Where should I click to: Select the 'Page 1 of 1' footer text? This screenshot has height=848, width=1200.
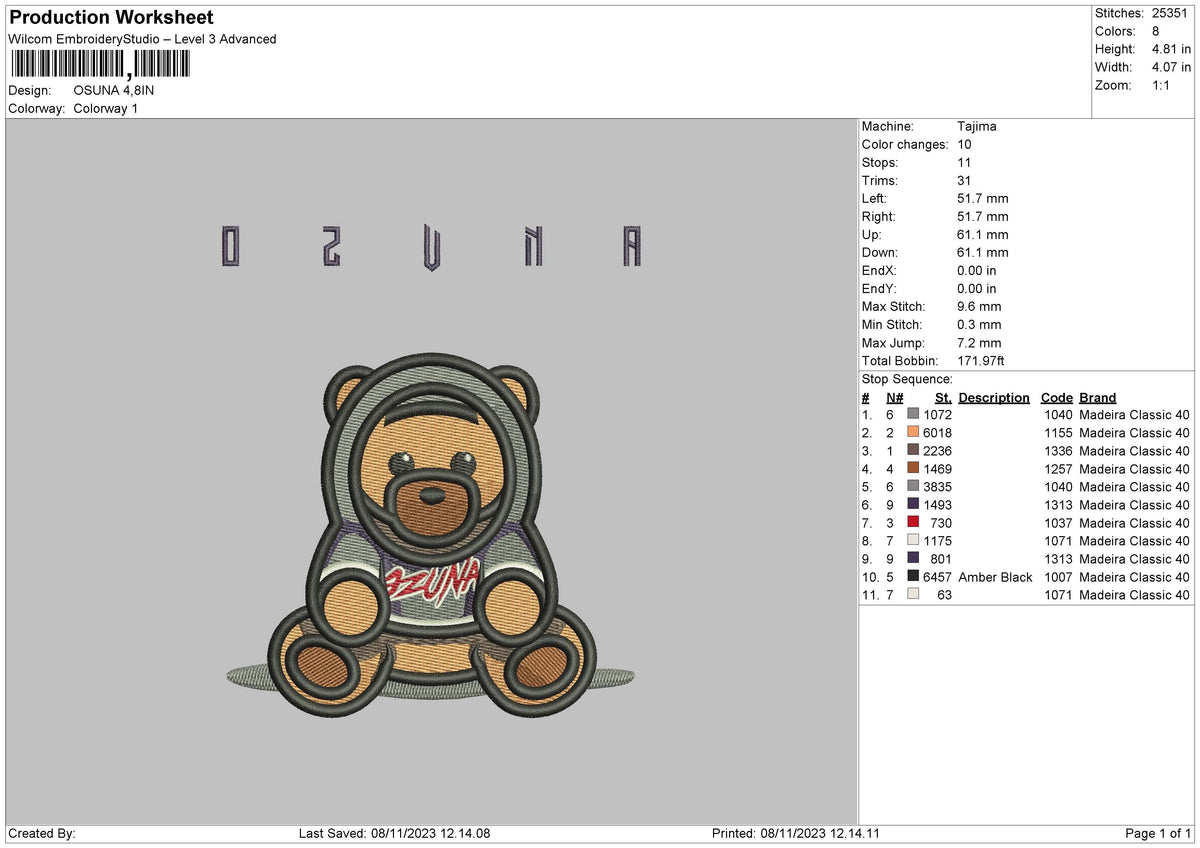1158,834
